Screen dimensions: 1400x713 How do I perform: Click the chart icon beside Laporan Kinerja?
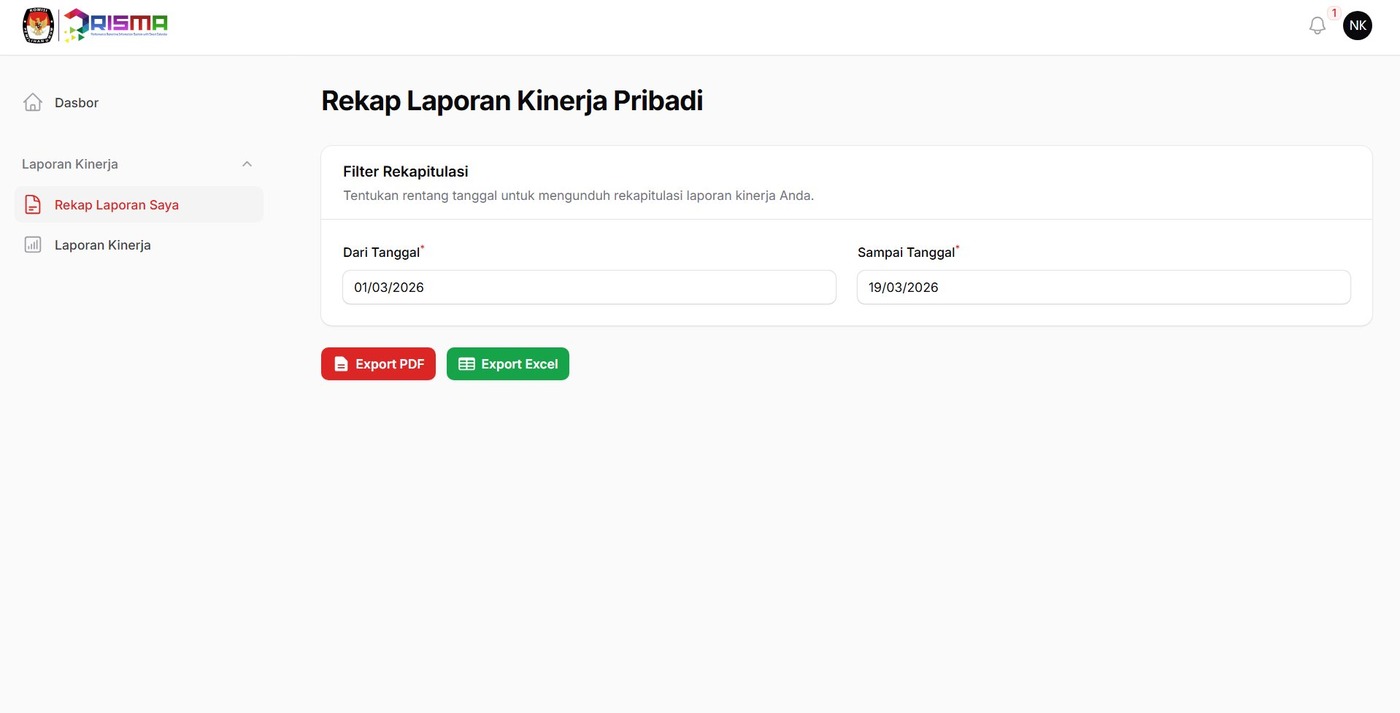tap(31, 244)
